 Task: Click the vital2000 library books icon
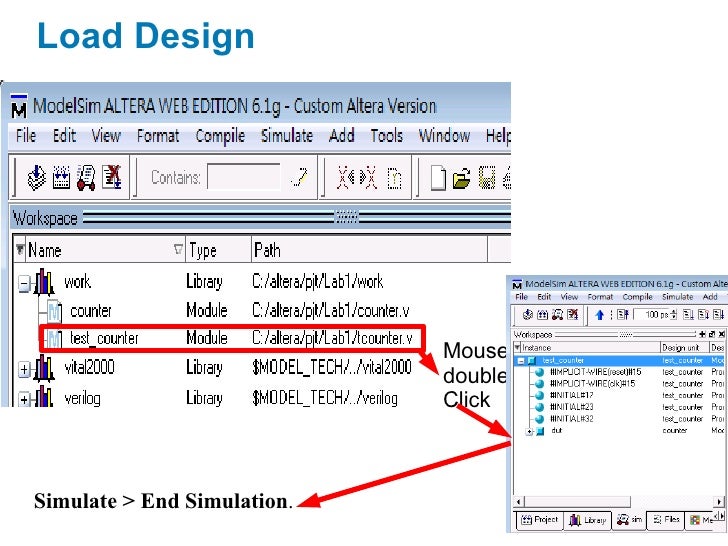(x=44, y=368)
